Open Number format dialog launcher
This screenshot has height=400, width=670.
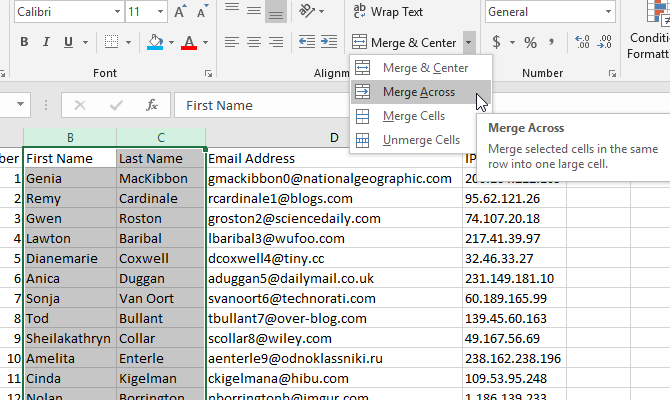point(612,74)
